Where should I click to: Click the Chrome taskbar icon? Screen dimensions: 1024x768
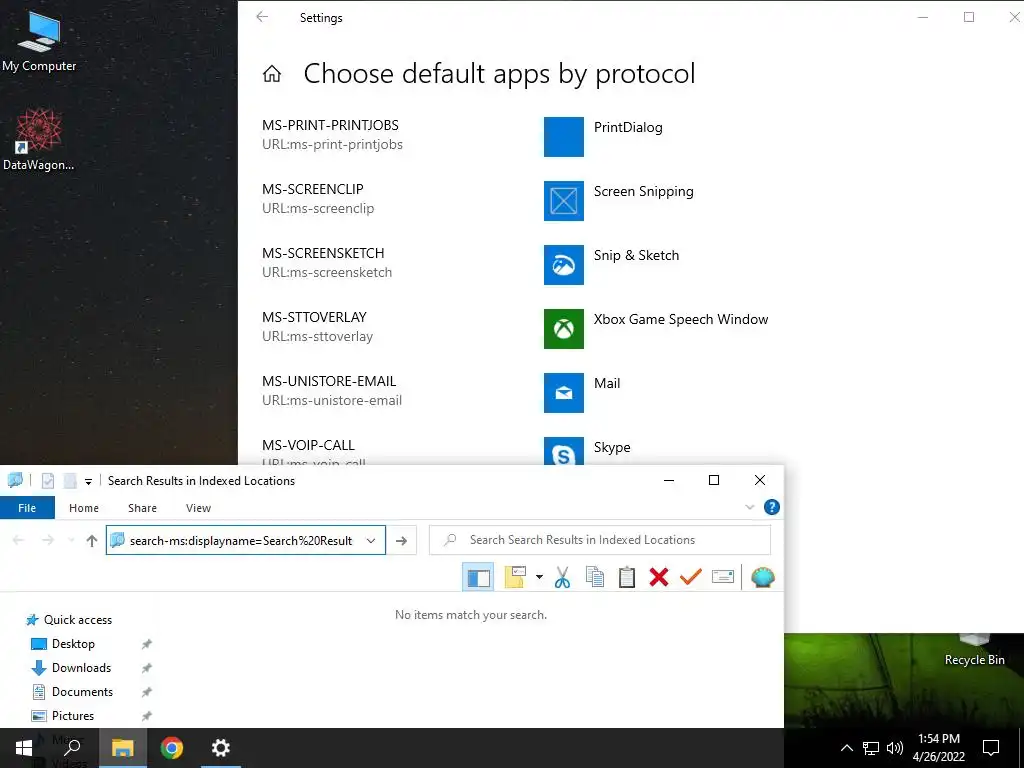click(172, 748)
